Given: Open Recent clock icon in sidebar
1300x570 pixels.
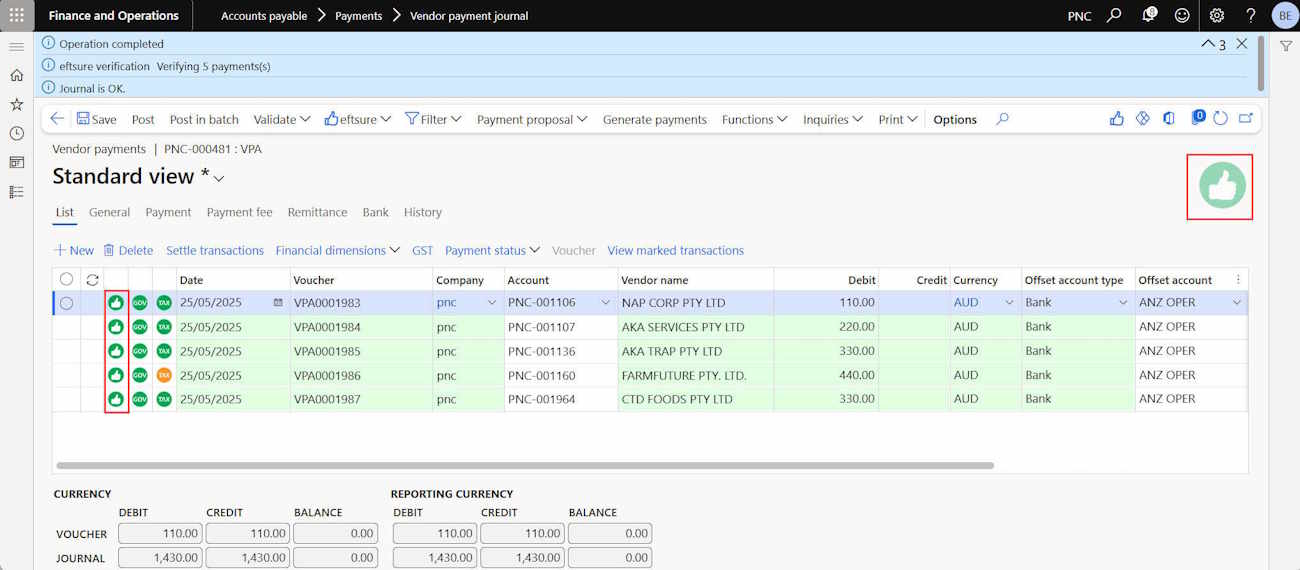Looking at the screenshot, I should (16, 133).
